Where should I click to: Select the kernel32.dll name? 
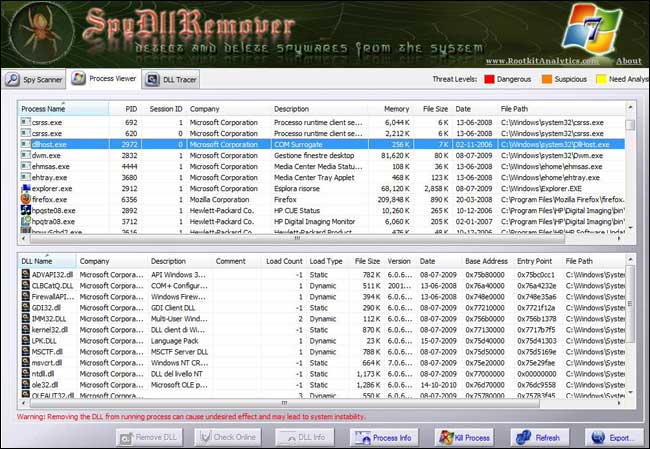tap(50, 330)
